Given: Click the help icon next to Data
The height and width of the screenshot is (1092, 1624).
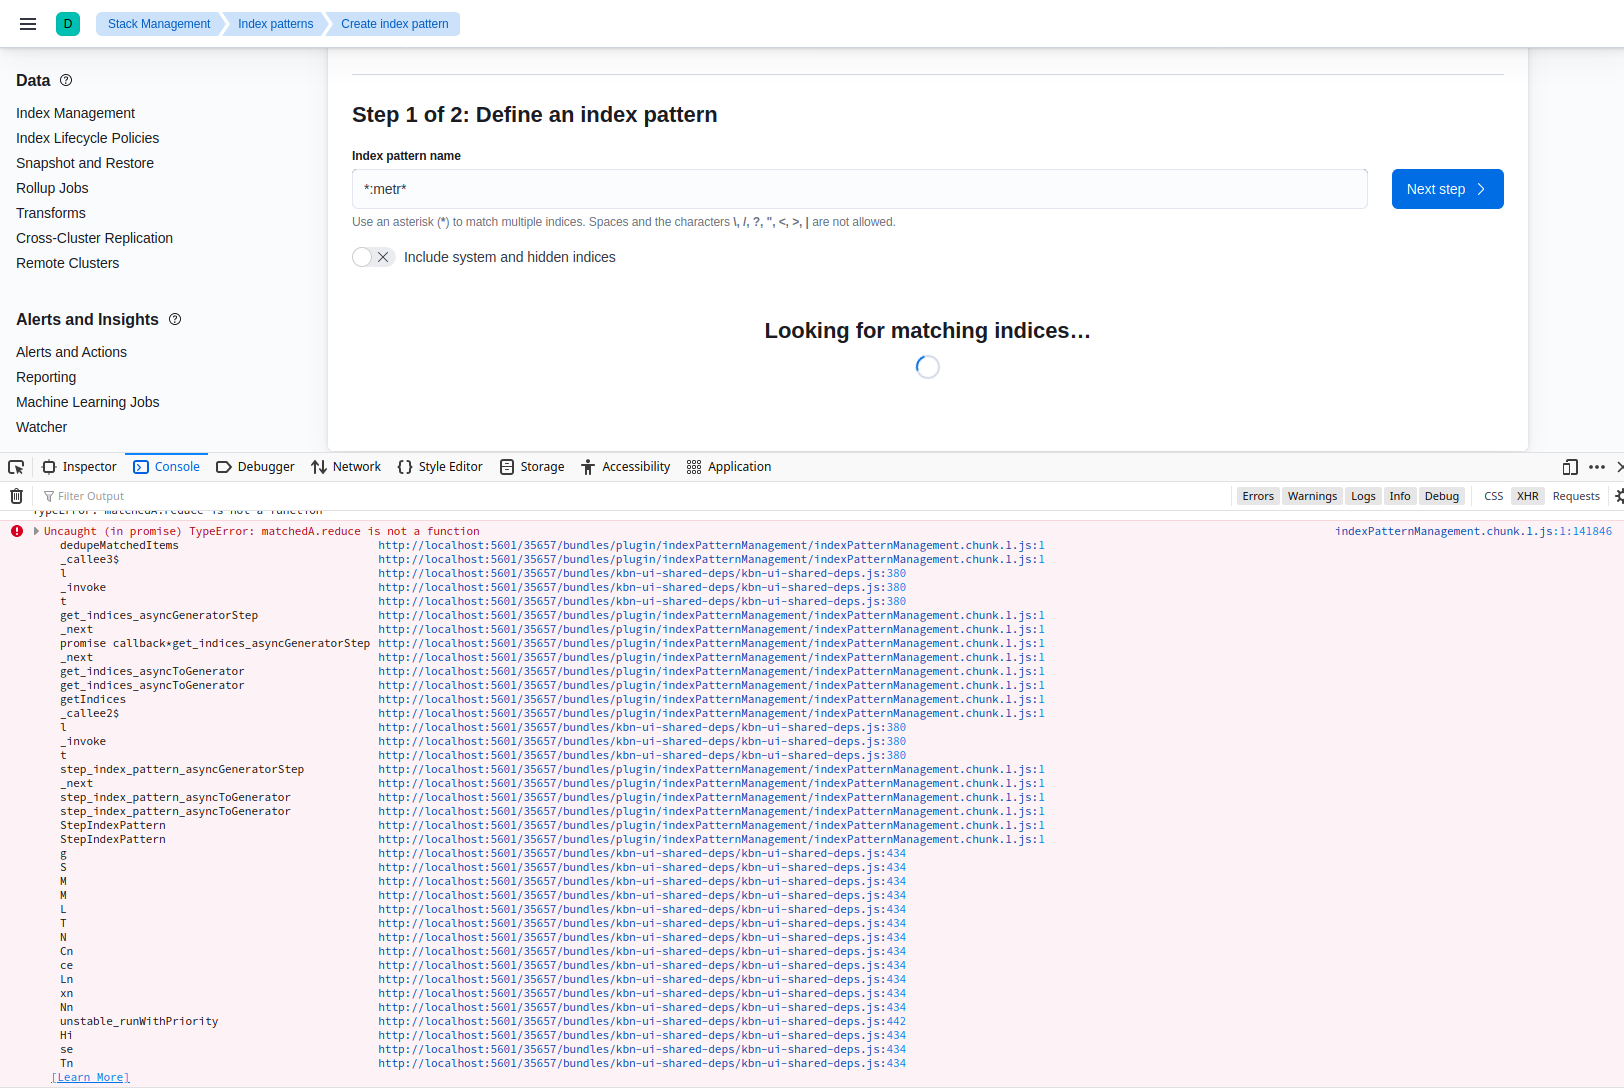Looking at the screenshot, I should pyautogui.click(x=66, y=80).
